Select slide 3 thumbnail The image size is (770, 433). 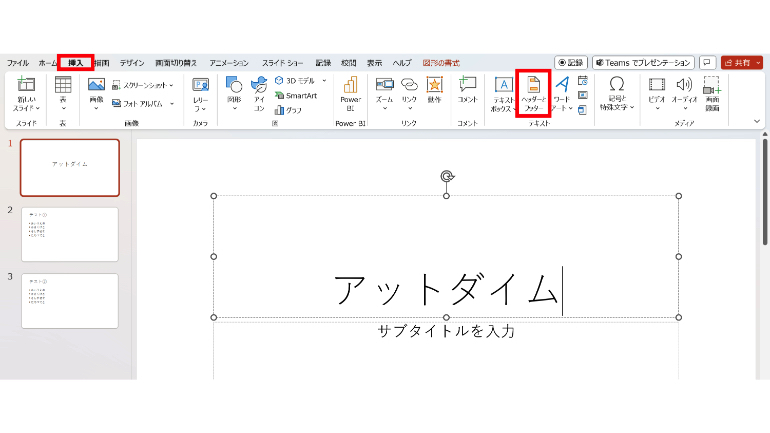tap(70, 300)
